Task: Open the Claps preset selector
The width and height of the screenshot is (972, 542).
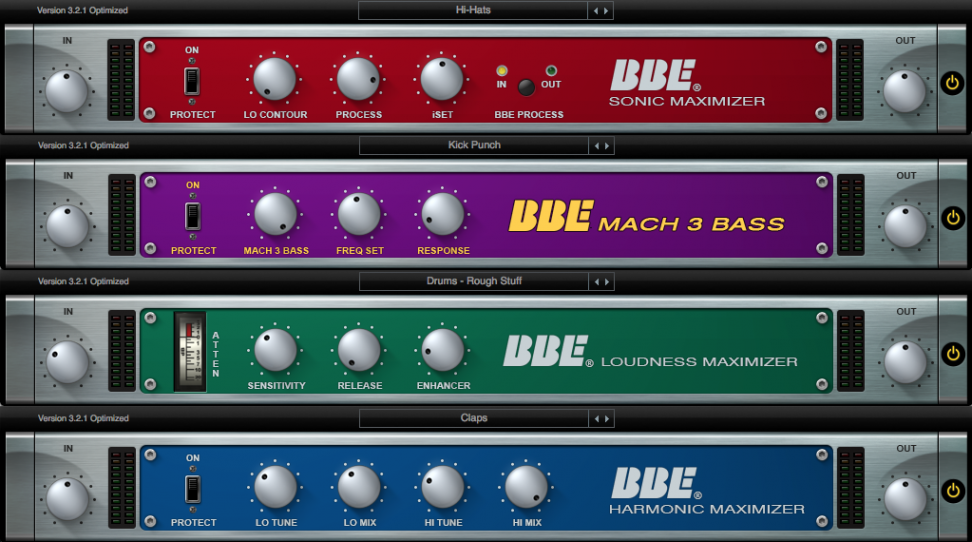Action: (473, 419)
